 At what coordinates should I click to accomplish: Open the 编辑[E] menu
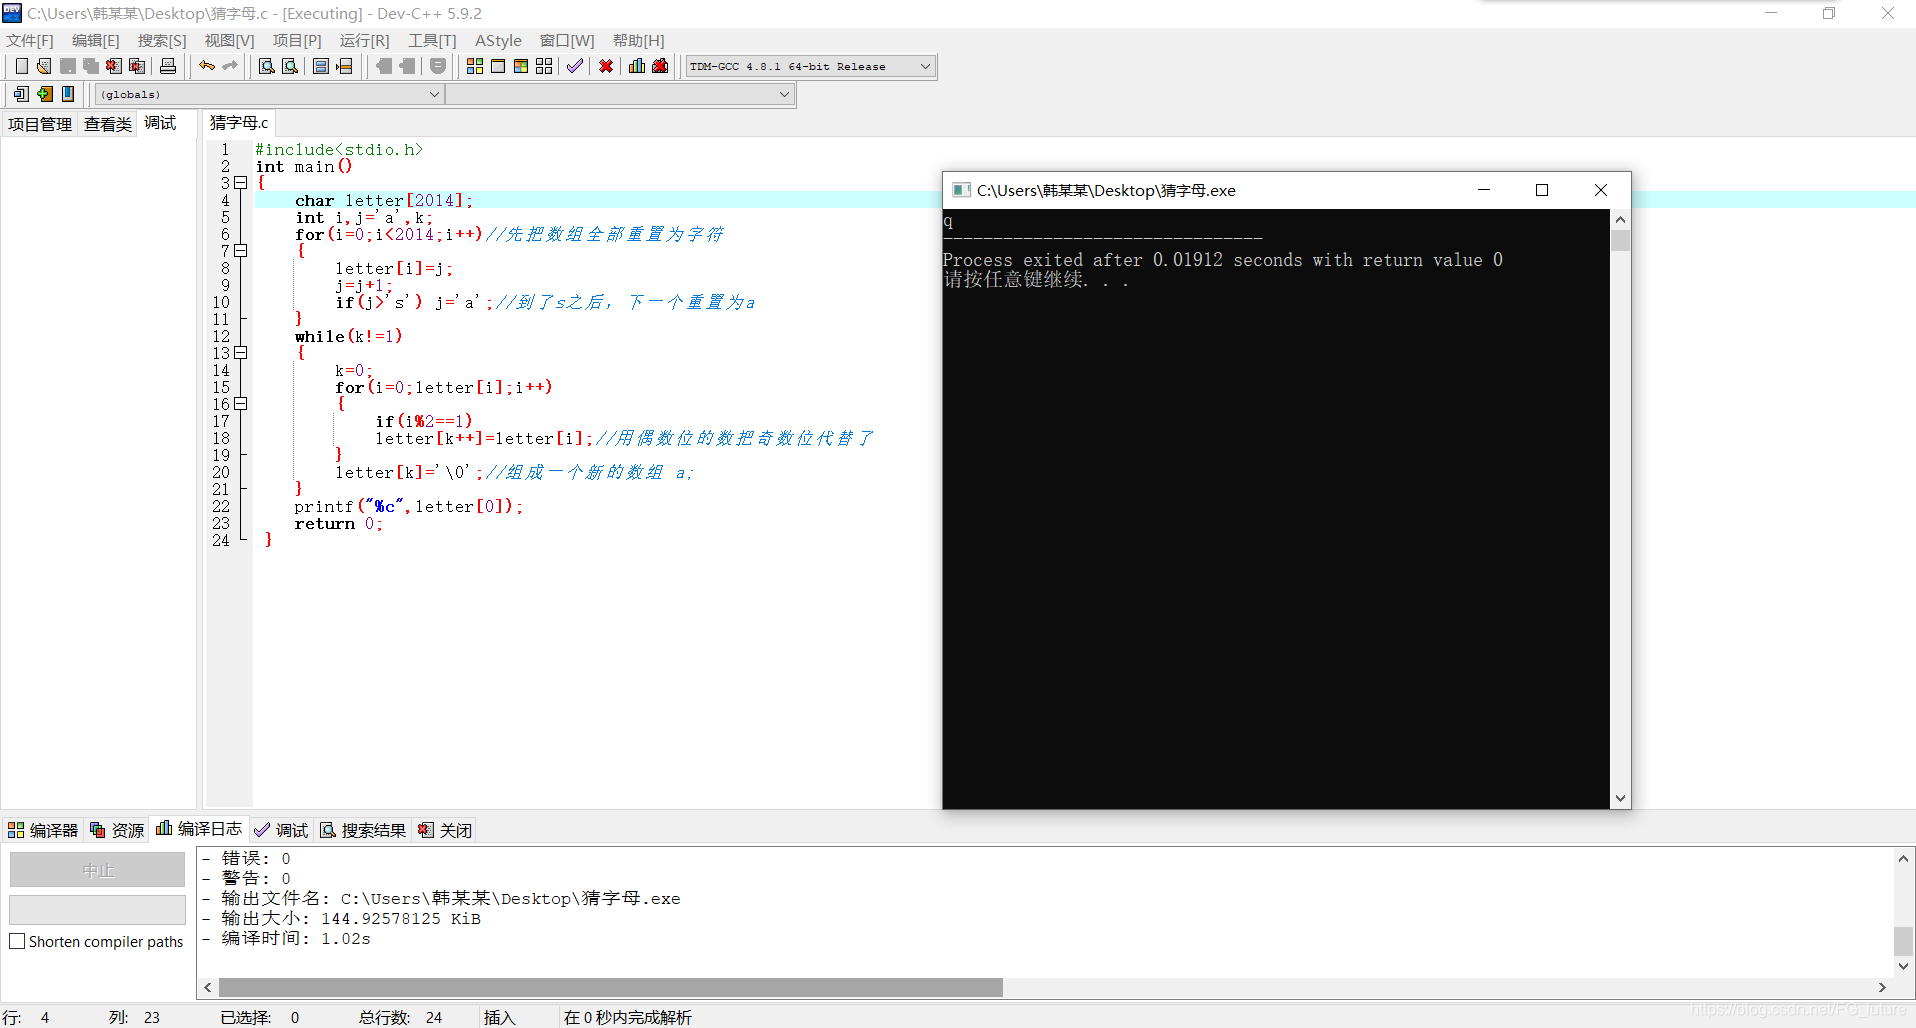[x=96, y=40]
